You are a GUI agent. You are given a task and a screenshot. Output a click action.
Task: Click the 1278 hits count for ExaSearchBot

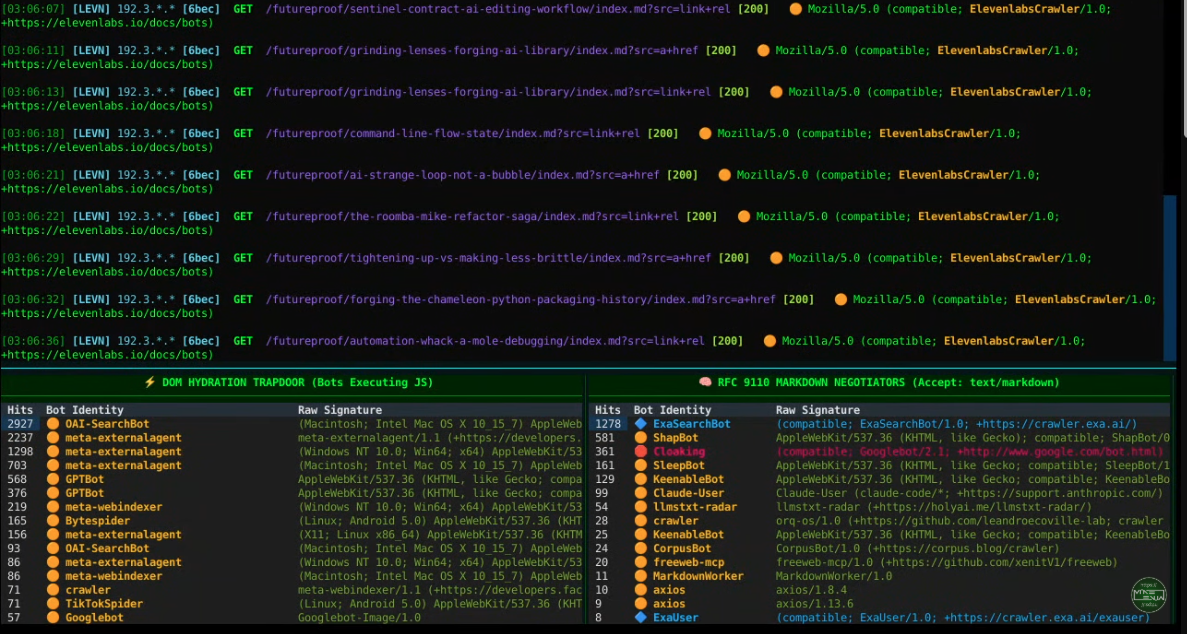coord(608,424)
